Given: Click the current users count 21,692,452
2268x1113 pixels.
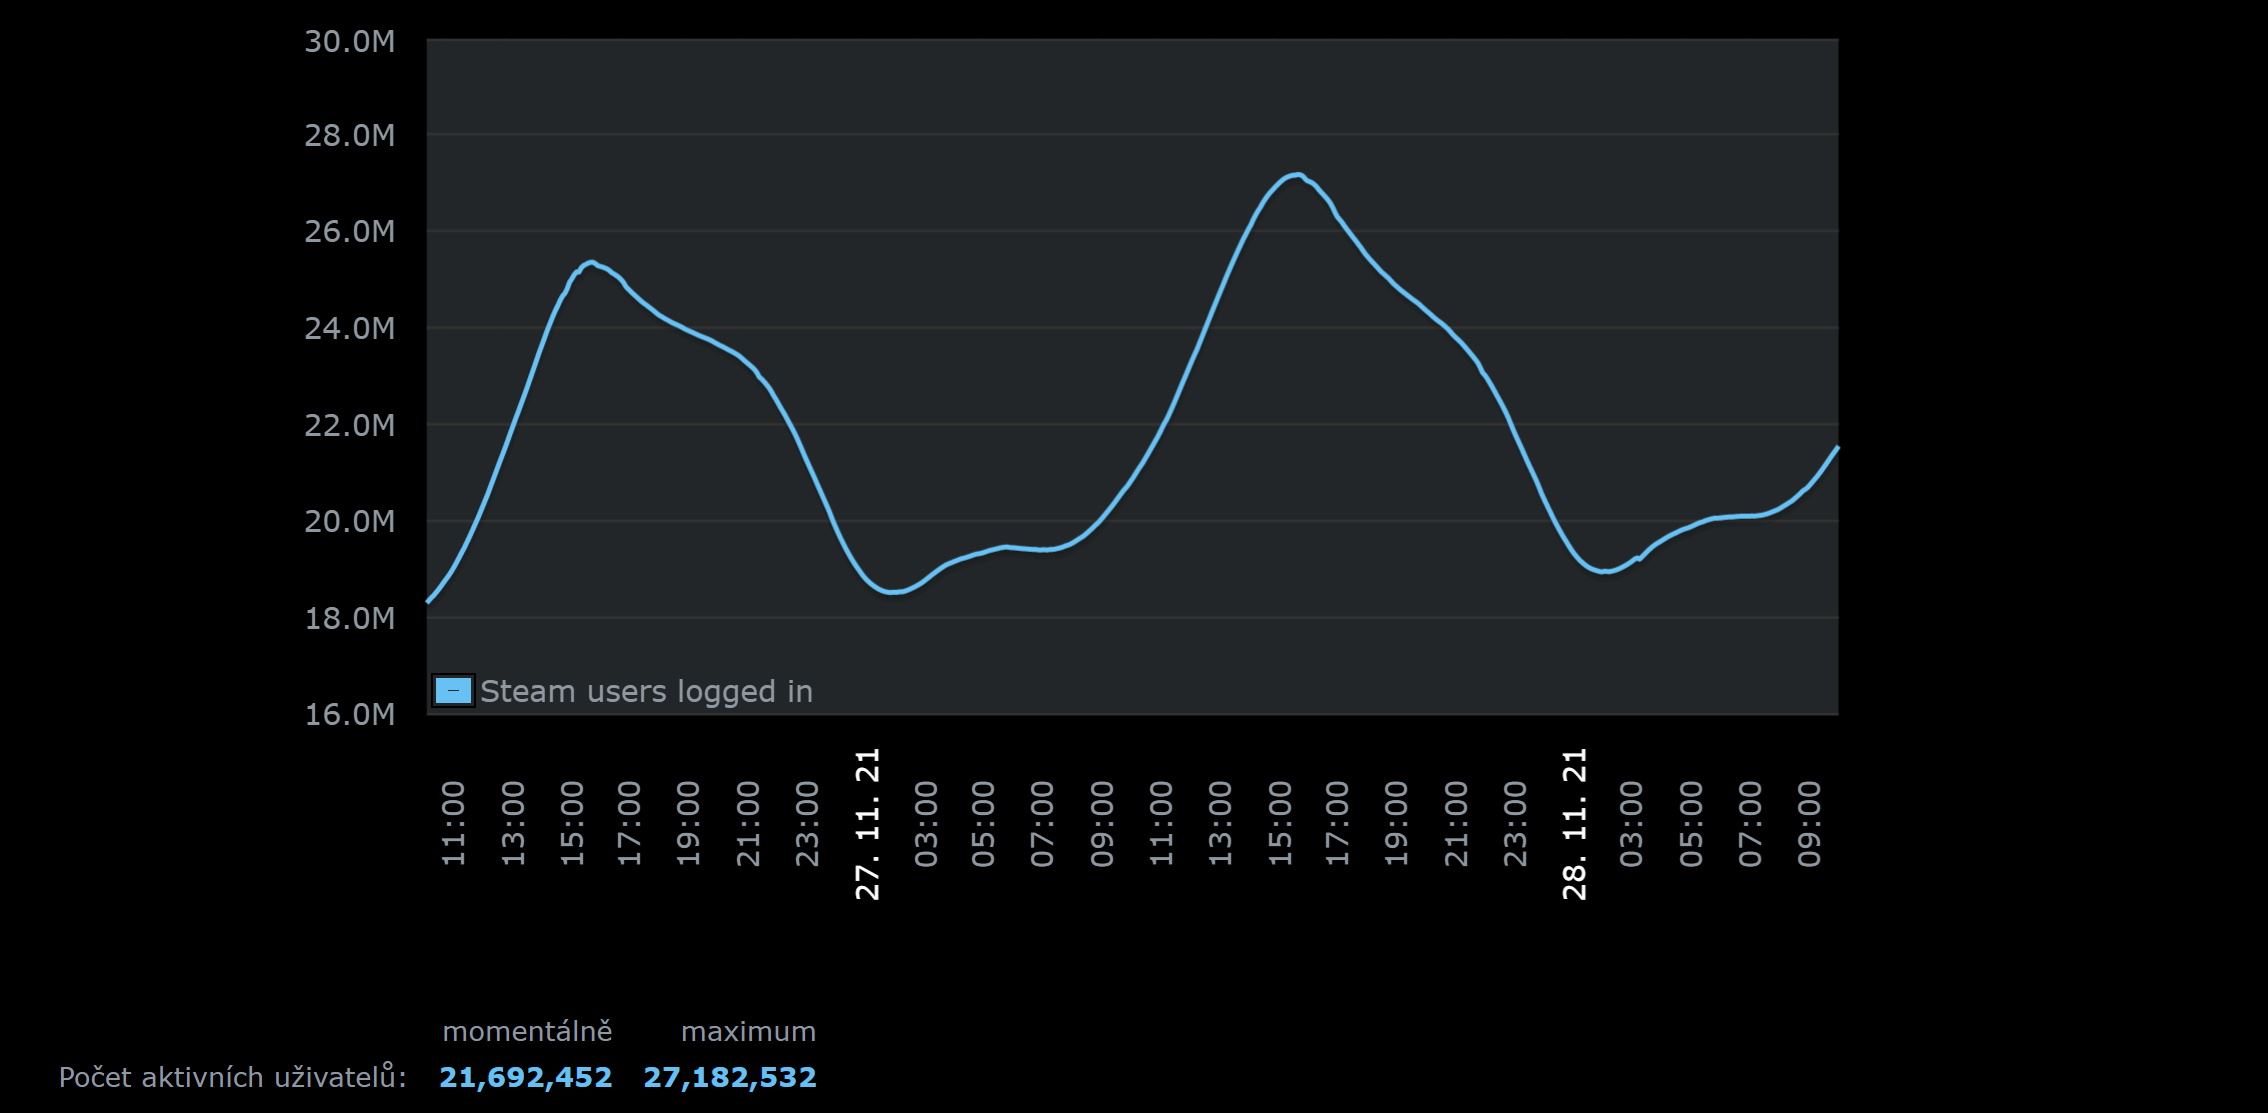Looking at the screenshot, I should coord(525,1077).
